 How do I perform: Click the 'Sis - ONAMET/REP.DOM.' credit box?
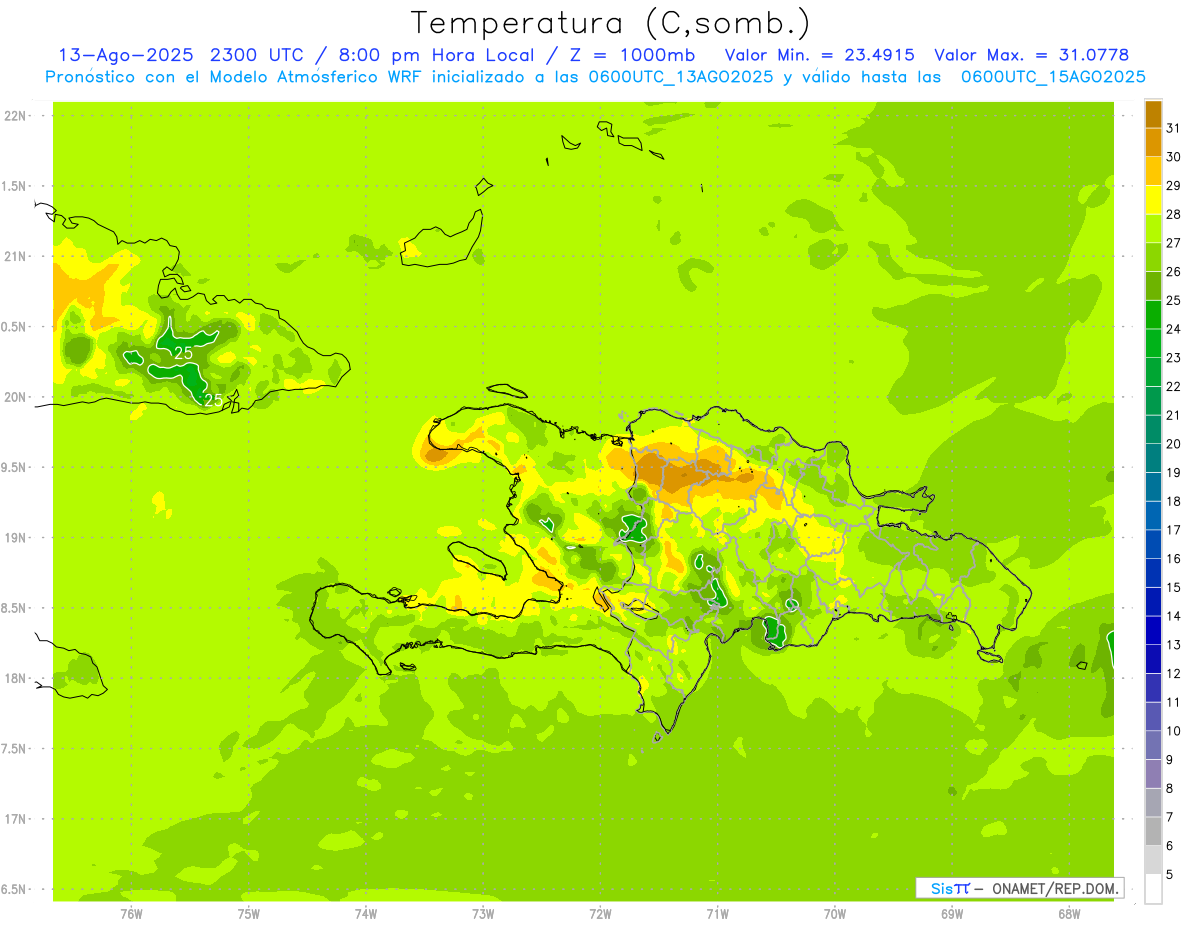pyautogui.click(x=1020, y=888)
